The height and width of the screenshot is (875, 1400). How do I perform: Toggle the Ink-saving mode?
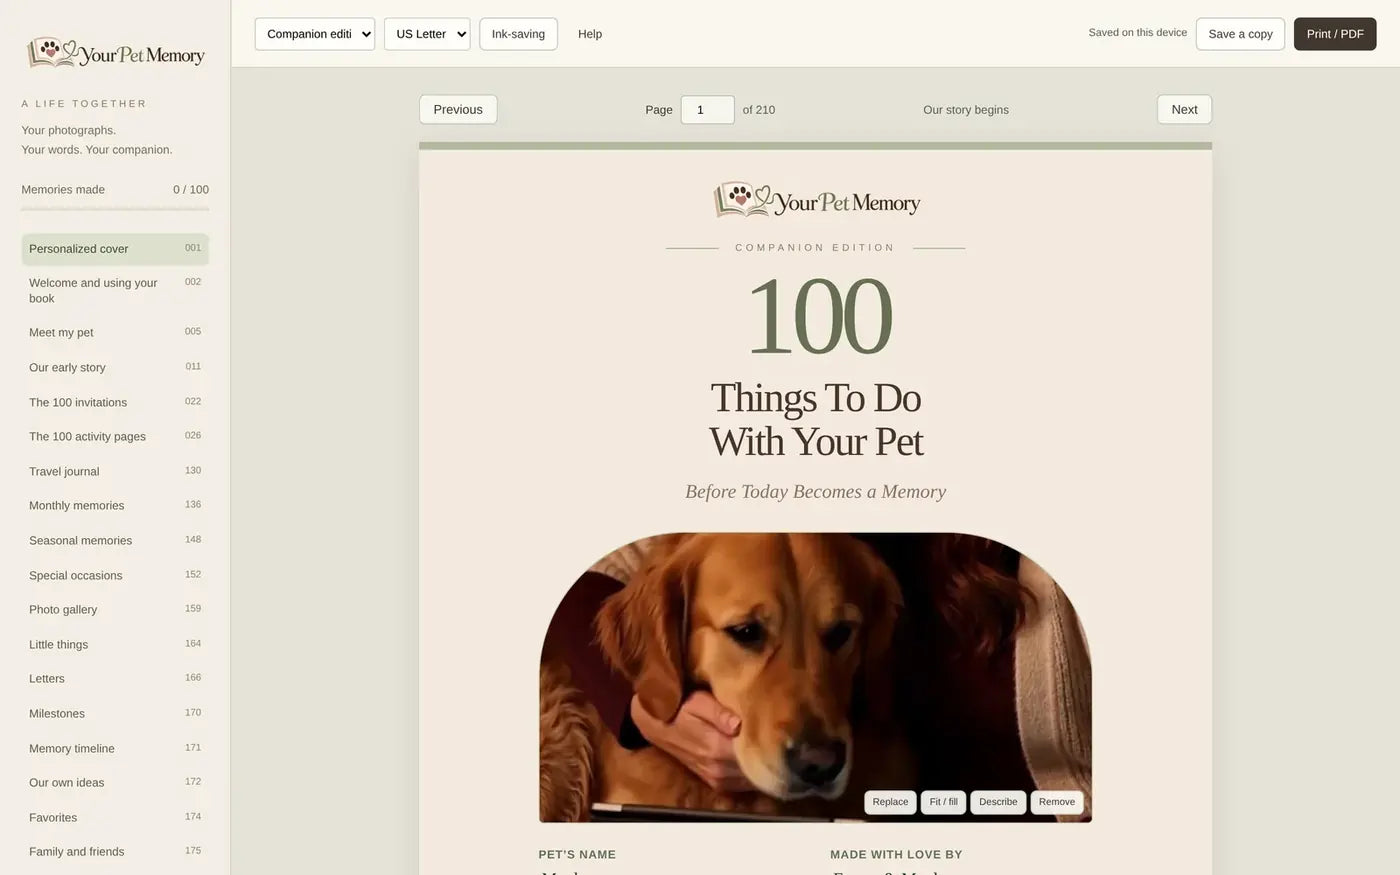pos(518,34)
